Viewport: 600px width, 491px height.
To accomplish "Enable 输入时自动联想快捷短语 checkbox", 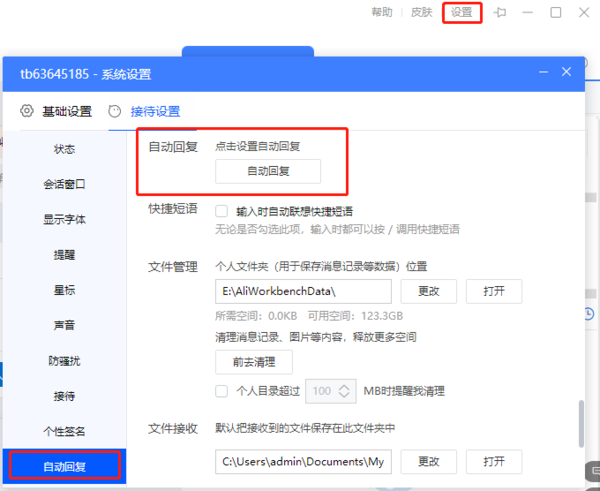I will pyautogui.click(x=222, y=211).
